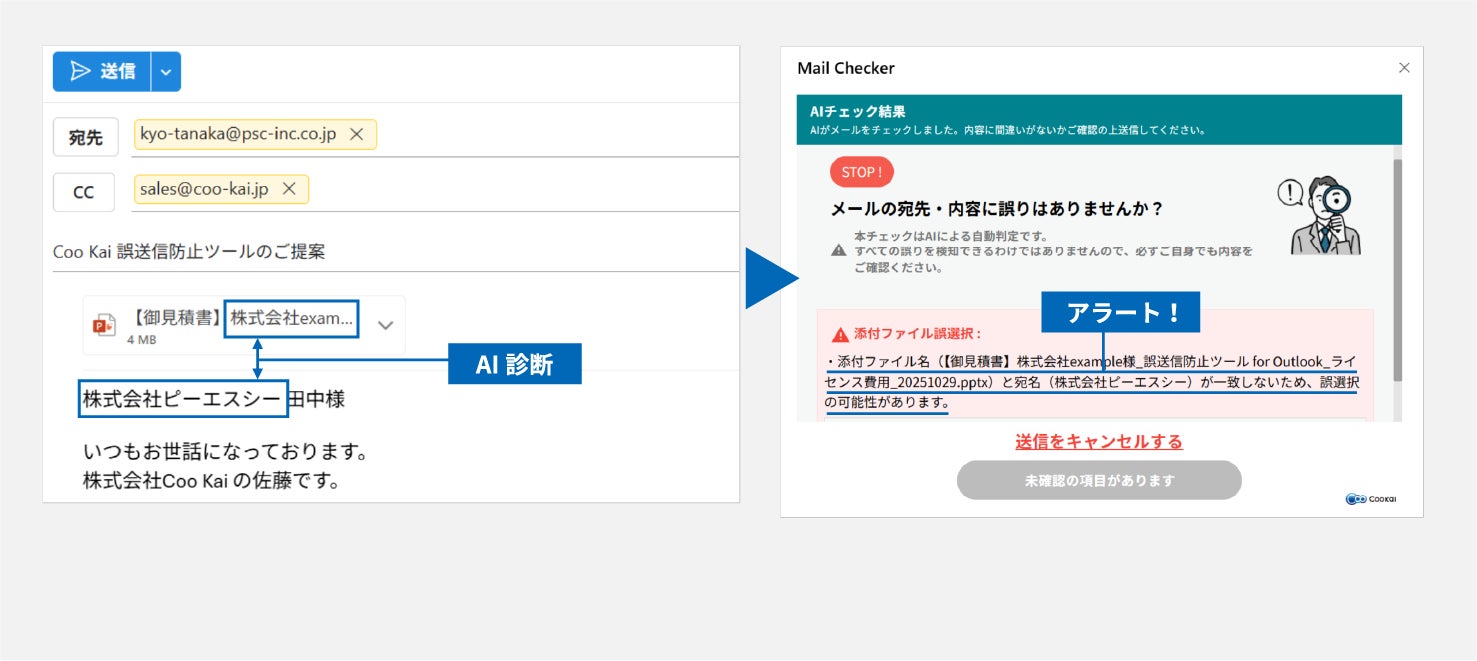Select the kyo-tanaka@psc-inc.co.jp recipient chip

click(x=255, y=134)
